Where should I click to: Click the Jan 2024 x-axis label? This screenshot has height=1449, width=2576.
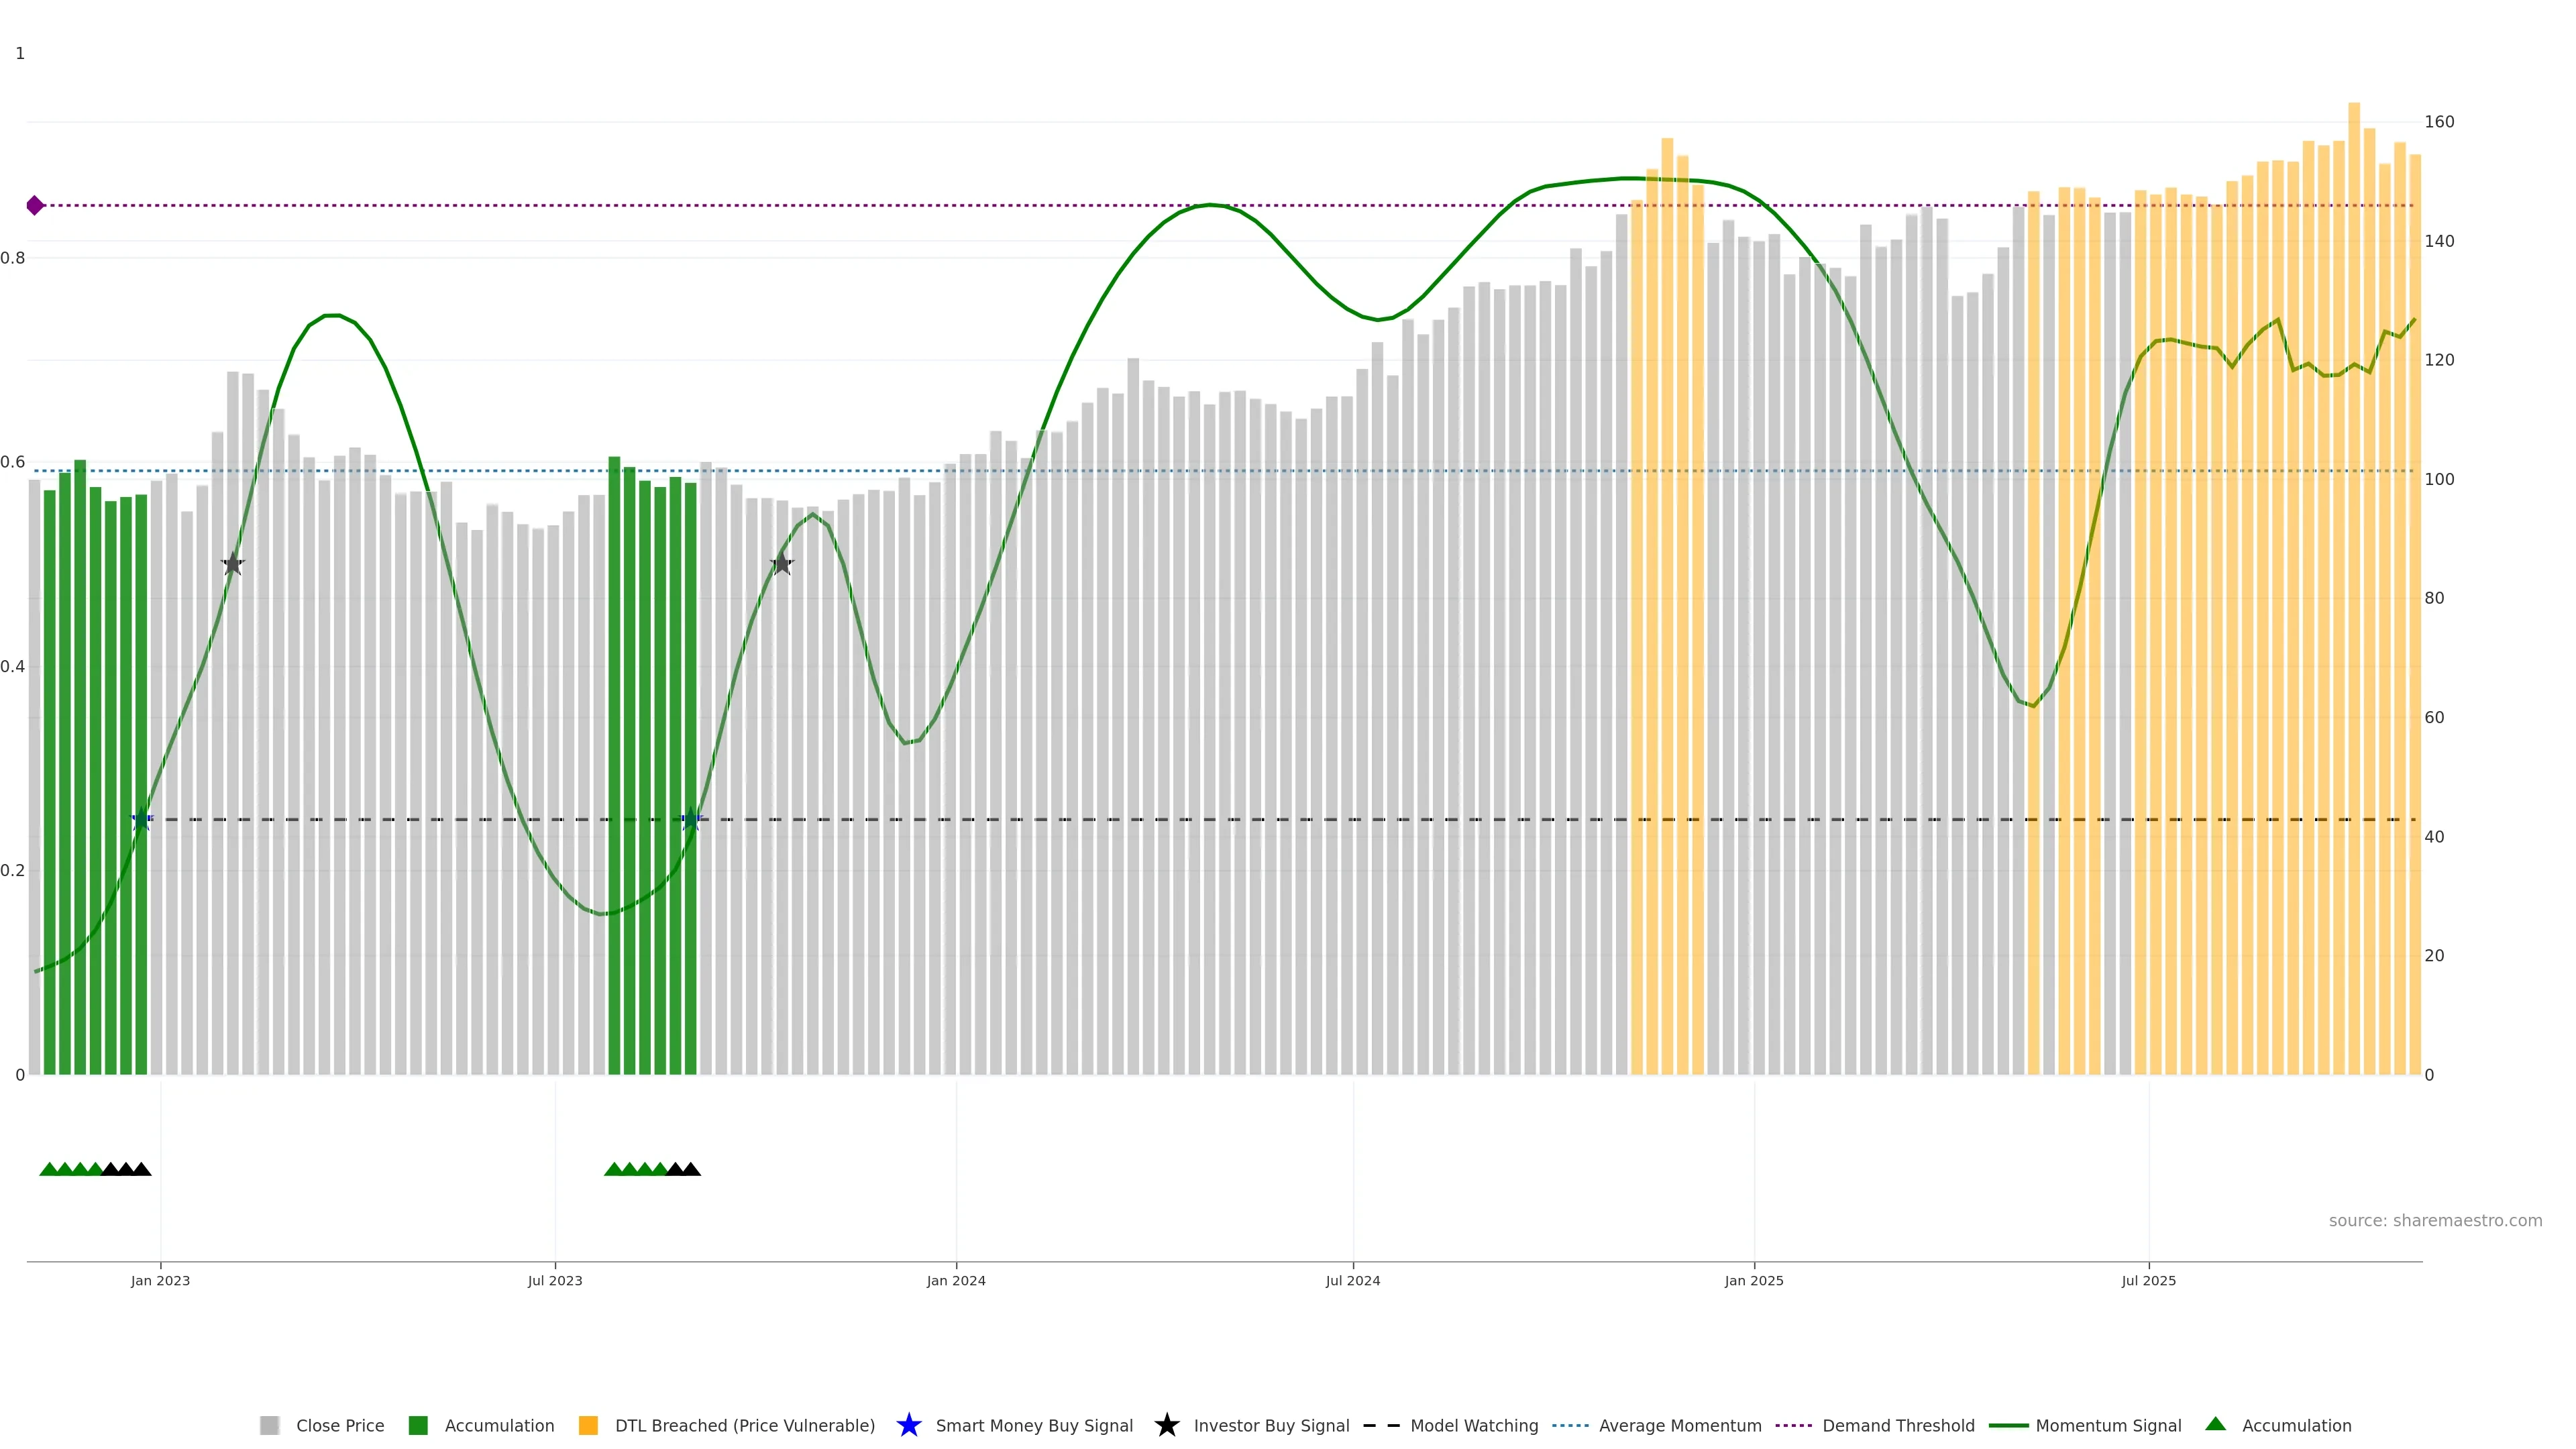click(955, 1281)
